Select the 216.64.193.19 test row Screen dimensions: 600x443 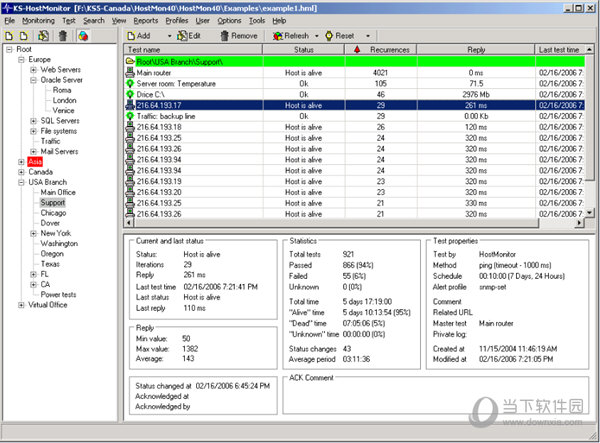click(x=354, y=181)
